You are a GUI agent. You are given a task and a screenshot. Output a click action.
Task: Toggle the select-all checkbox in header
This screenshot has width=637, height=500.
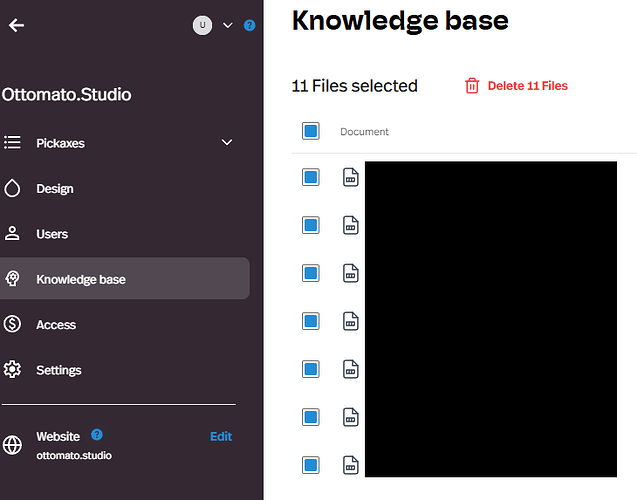(x=310, y=131)
